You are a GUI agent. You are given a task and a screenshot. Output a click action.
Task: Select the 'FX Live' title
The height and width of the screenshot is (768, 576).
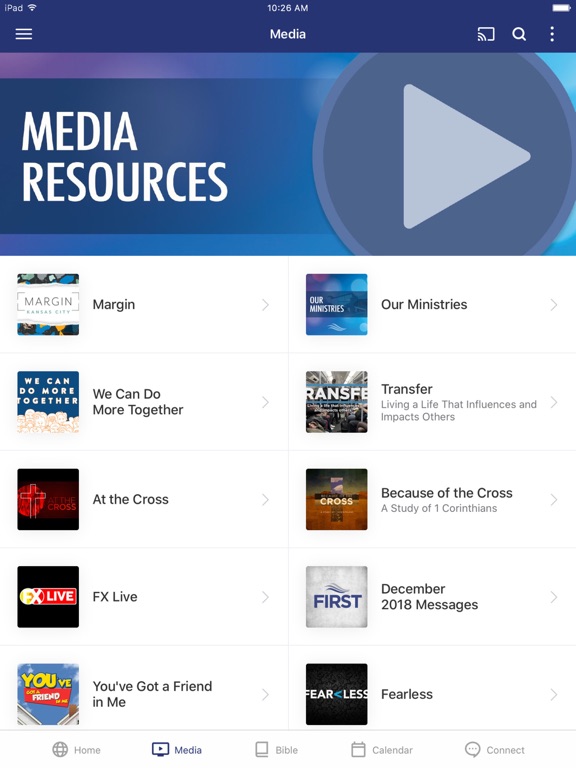click(x=115, y=597)
